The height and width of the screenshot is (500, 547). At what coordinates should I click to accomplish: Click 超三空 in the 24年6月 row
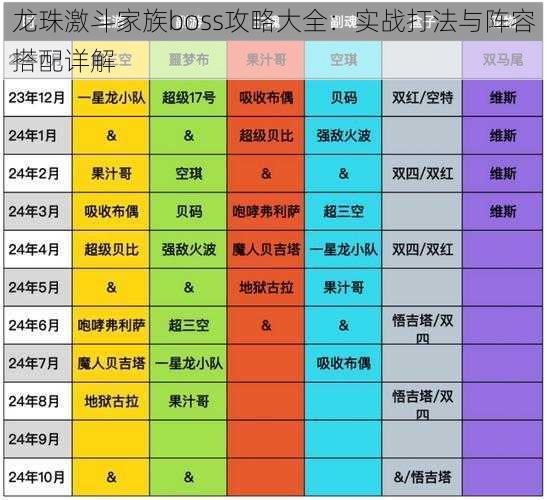[189, 326]
